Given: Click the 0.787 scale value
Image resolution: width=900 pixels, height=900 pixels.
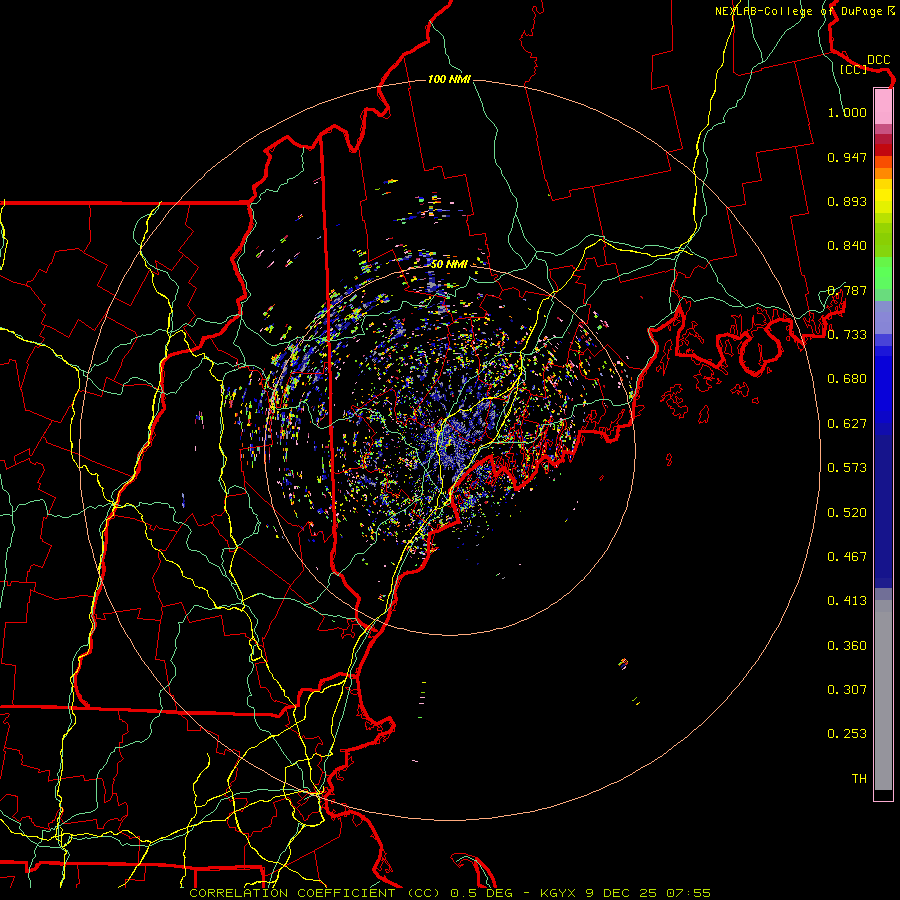Looking at the screenshot, I should click(x=847, y=290).
